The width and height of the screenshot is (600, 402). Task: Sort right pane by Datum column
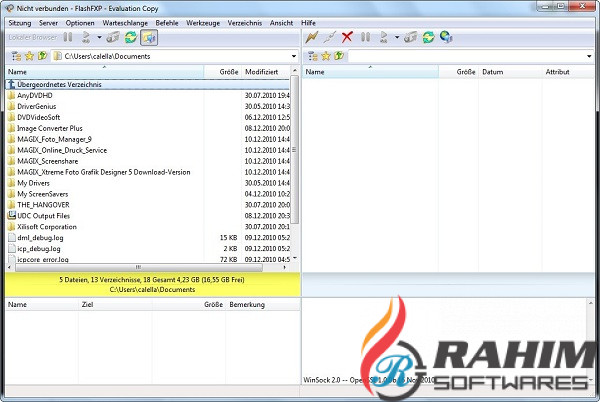point(510,72)
